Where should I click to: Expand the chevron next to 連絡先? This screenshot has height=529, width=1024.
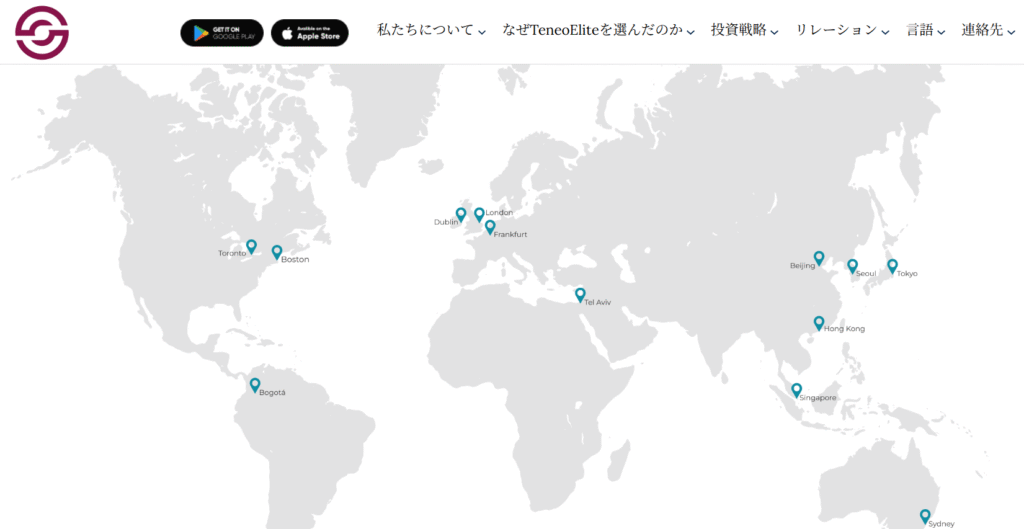coord(1012,32)
